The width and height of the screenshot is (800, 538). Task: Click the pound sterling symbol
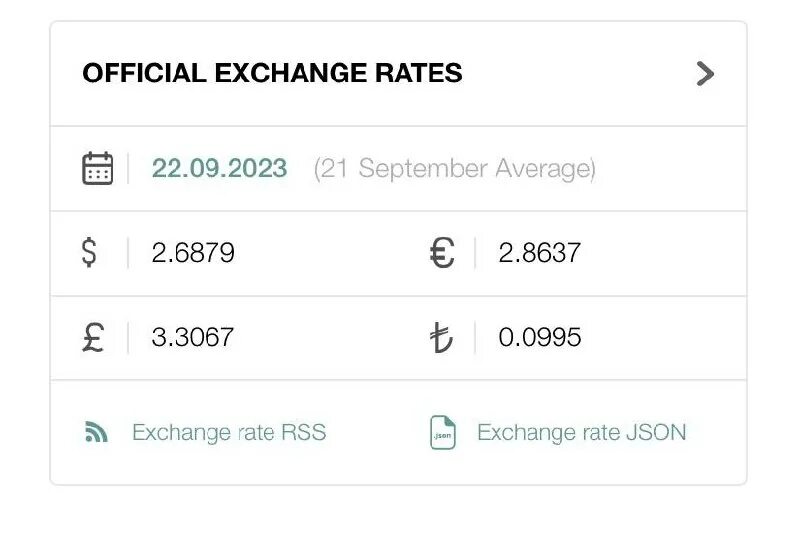click(x=93, y=337)
